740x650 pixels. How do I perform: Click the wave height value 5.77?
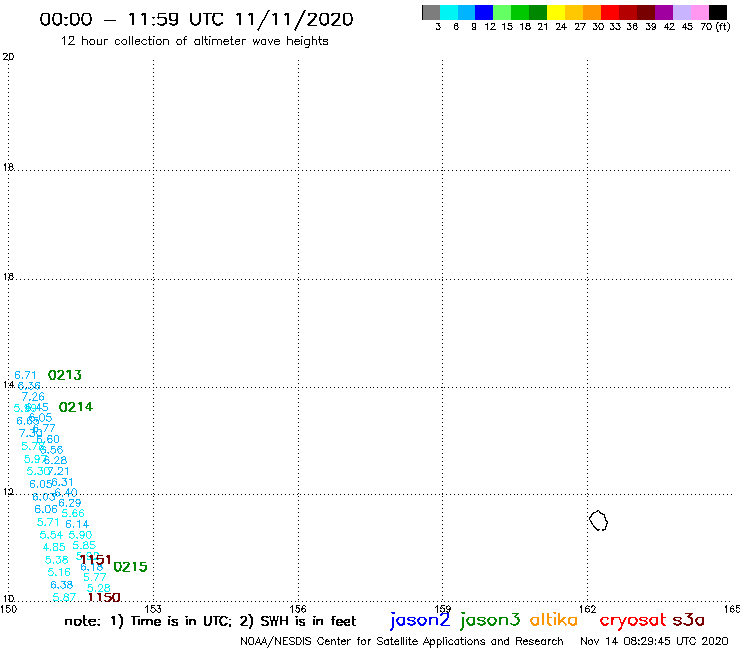tap(95, 577)
